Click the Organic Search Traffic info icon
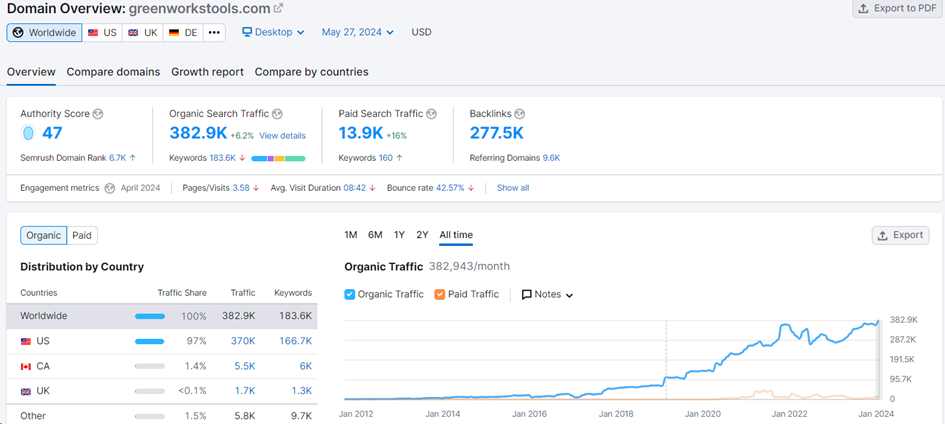This screenshot has height=424, width=945. (277, 114)
